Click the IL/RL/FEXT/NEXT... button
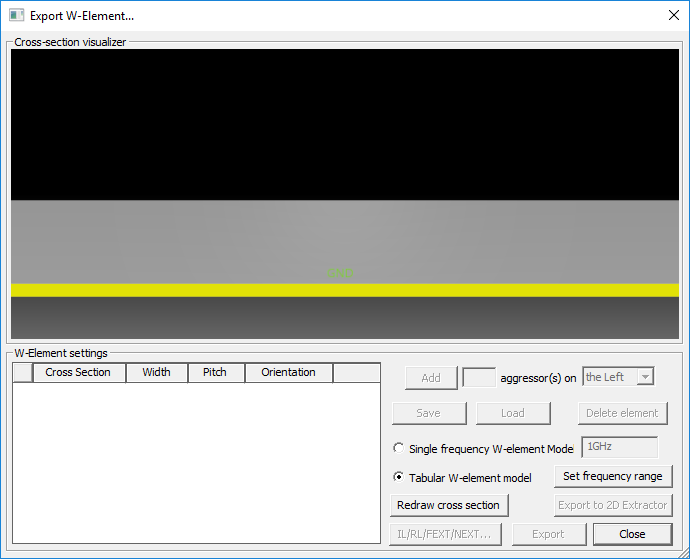 point(445,534)
